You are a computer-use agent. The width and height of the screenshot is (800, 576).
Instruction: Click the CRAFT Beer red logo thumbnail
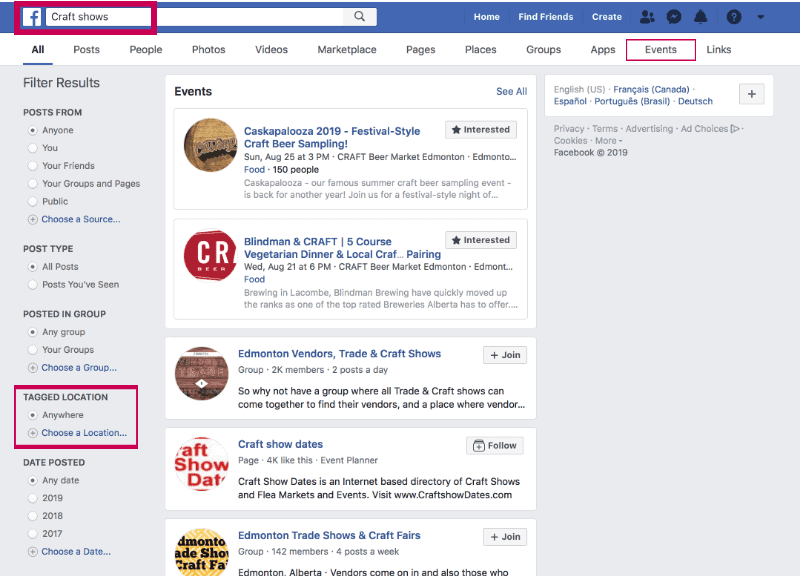pos(210,255)
